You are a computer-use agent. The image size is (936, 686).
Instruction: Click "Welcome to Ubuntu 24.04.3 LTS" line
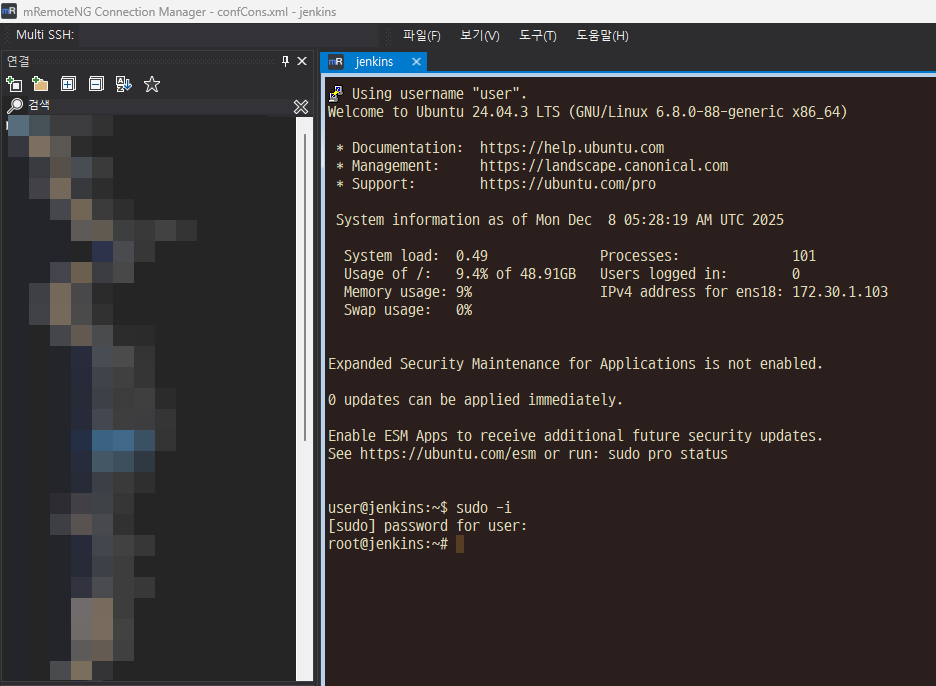(x=587, y=112)
